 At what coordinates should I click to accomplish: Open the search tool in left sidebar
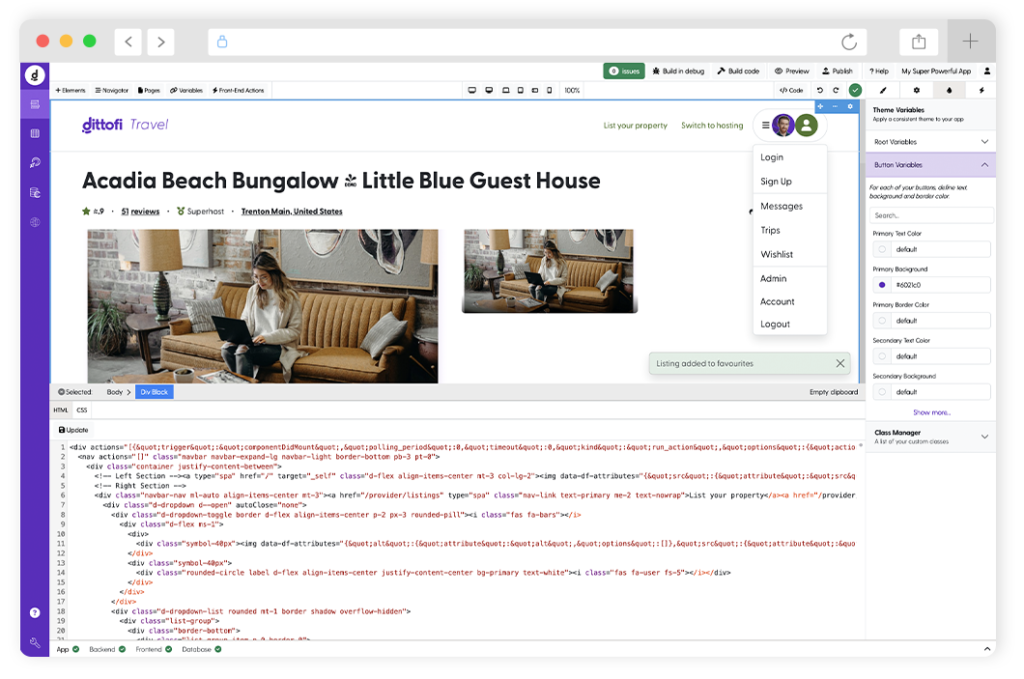[x=35, y=163]
